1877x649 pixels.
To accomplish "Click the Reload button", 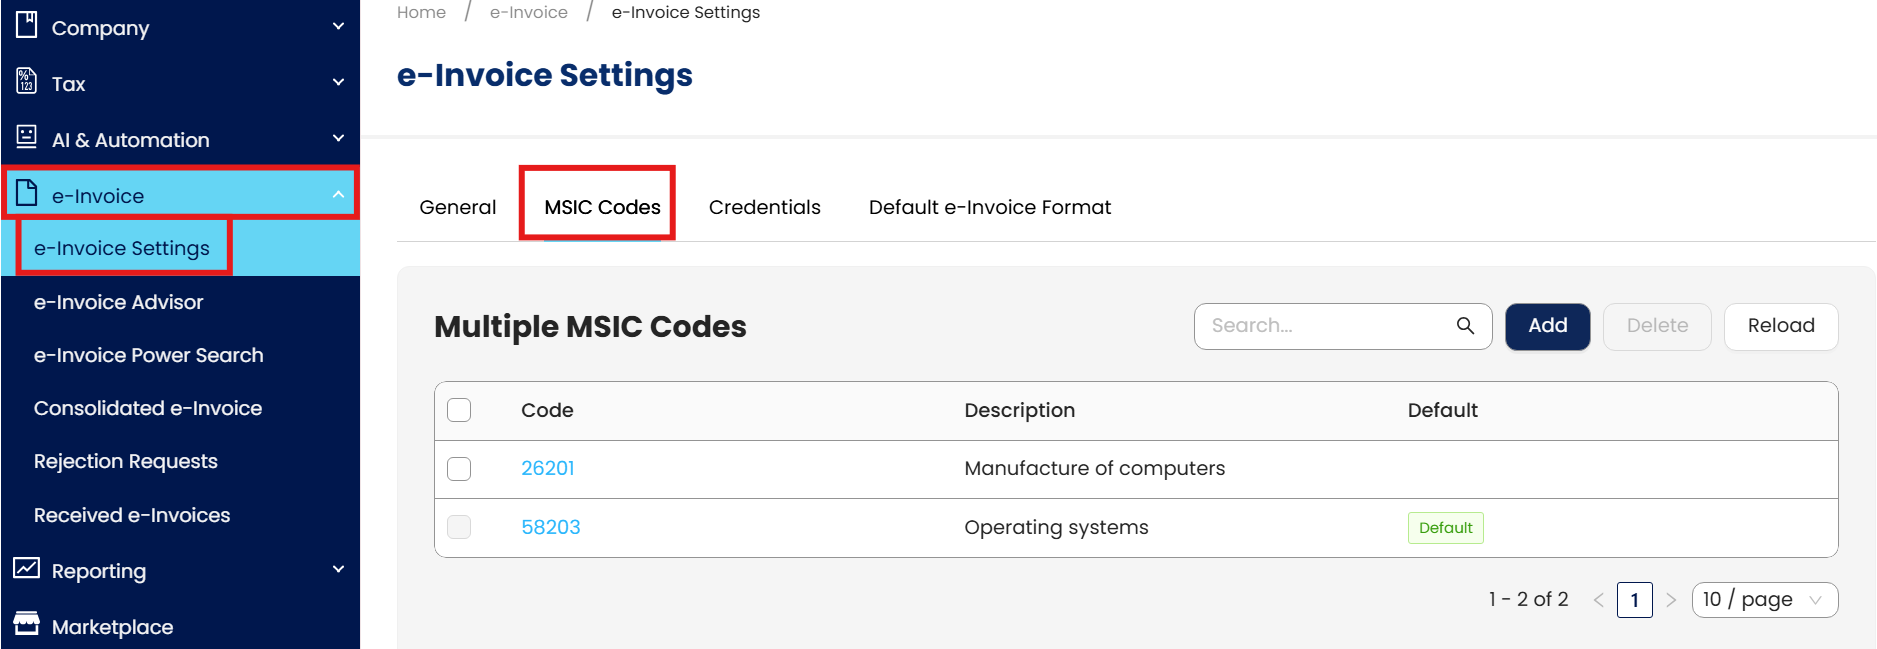I will pyautogui.click(x=1780, y=326).
